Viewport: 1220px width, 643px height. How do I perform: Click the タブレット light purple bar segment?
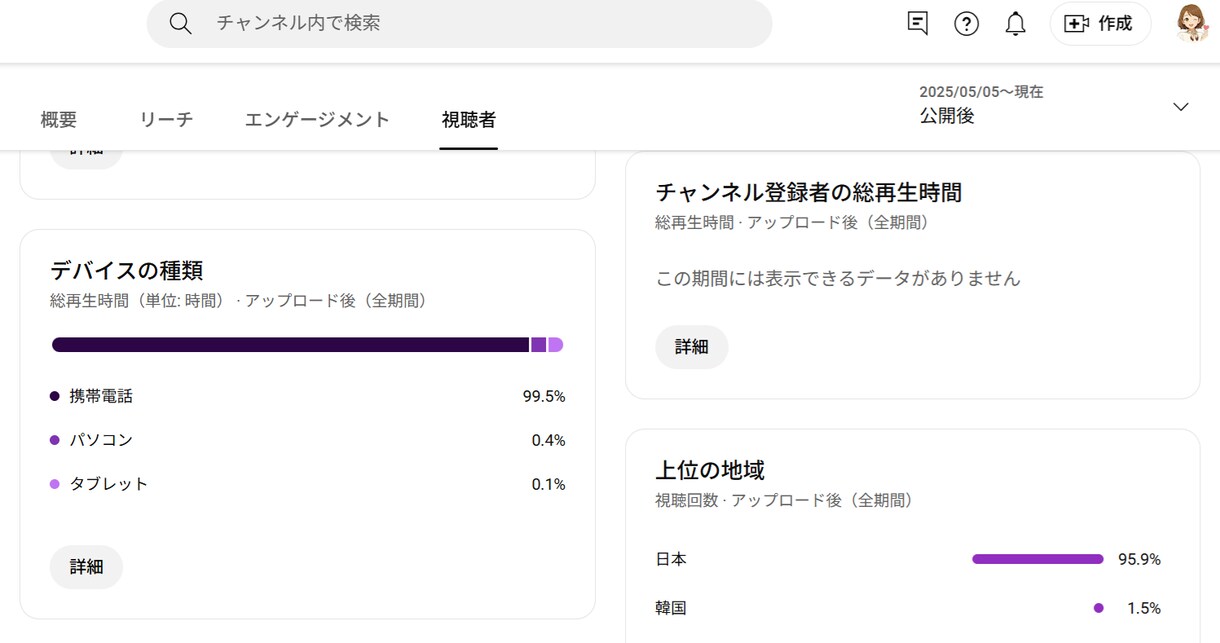pos(556,345)
